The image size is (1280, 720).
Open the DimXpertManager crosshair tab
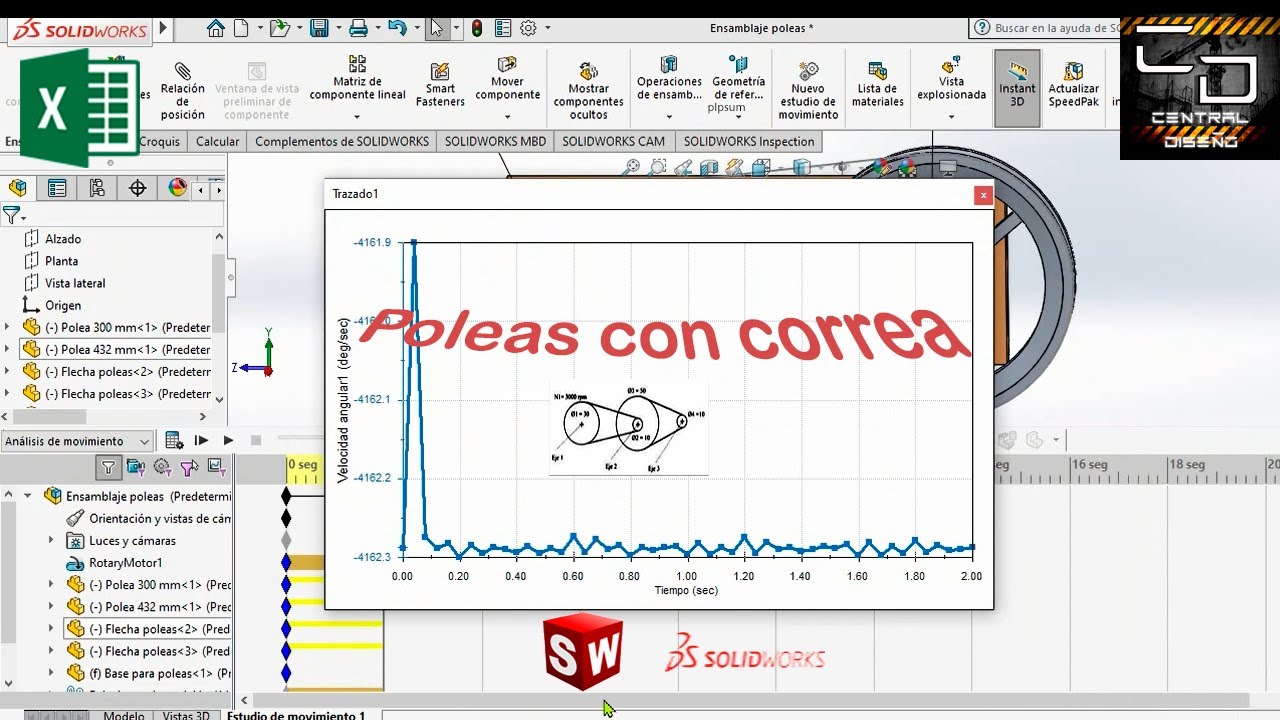(x=138, y=188)
